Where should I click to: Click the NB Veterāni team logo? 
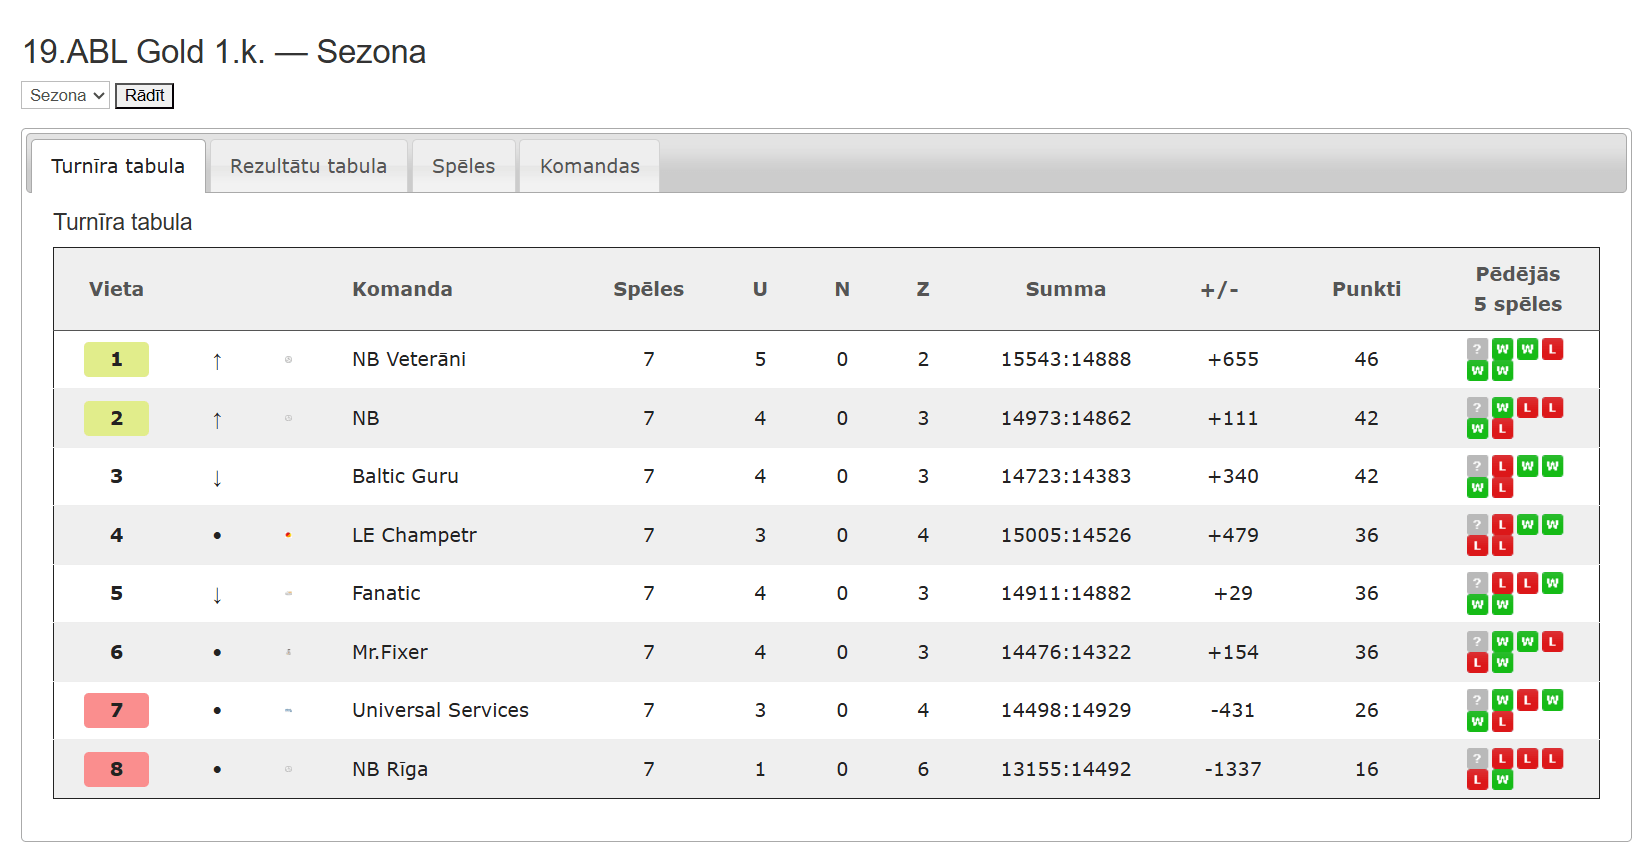(288, 359)
